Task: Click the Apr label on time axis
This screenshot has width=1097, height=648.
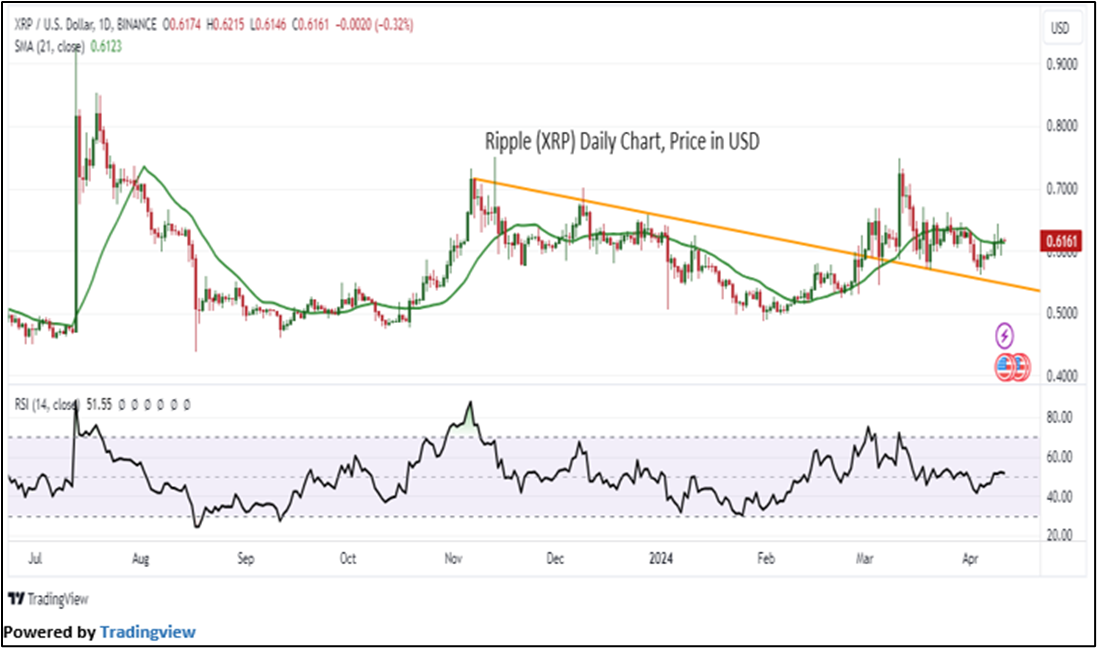Action: coord(970,559)
